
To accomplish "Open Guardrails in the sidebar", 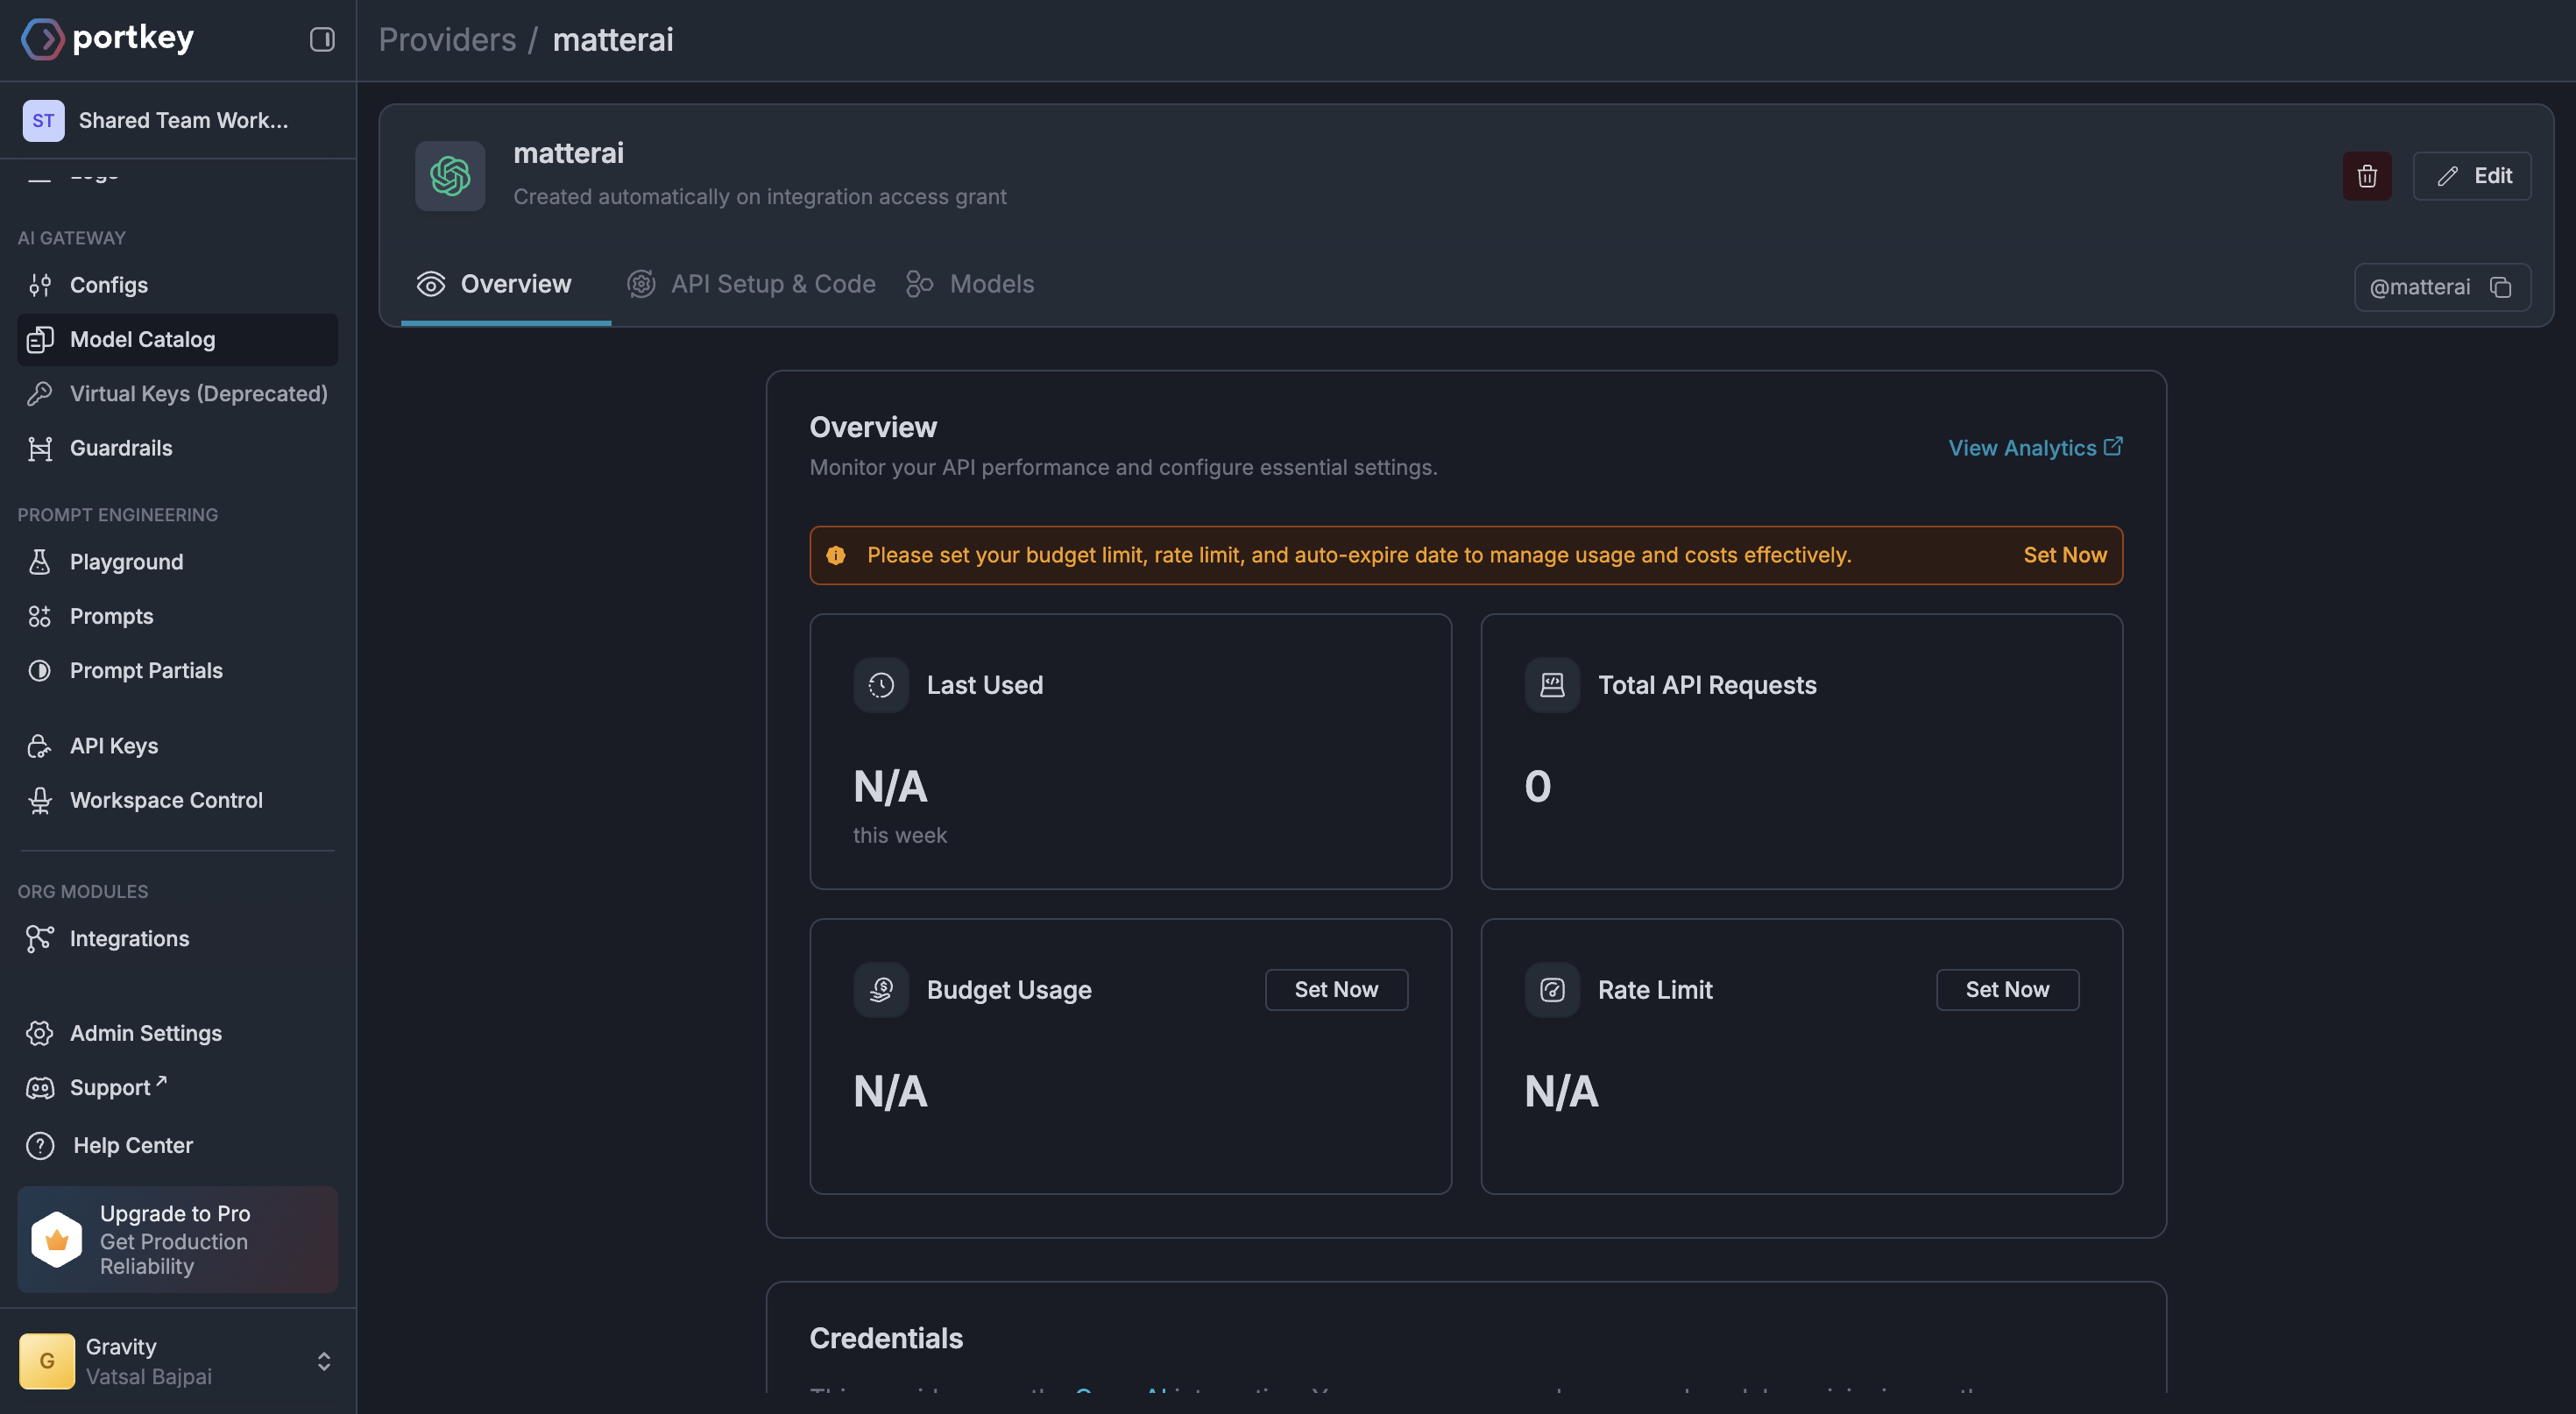I will [120, 448].
